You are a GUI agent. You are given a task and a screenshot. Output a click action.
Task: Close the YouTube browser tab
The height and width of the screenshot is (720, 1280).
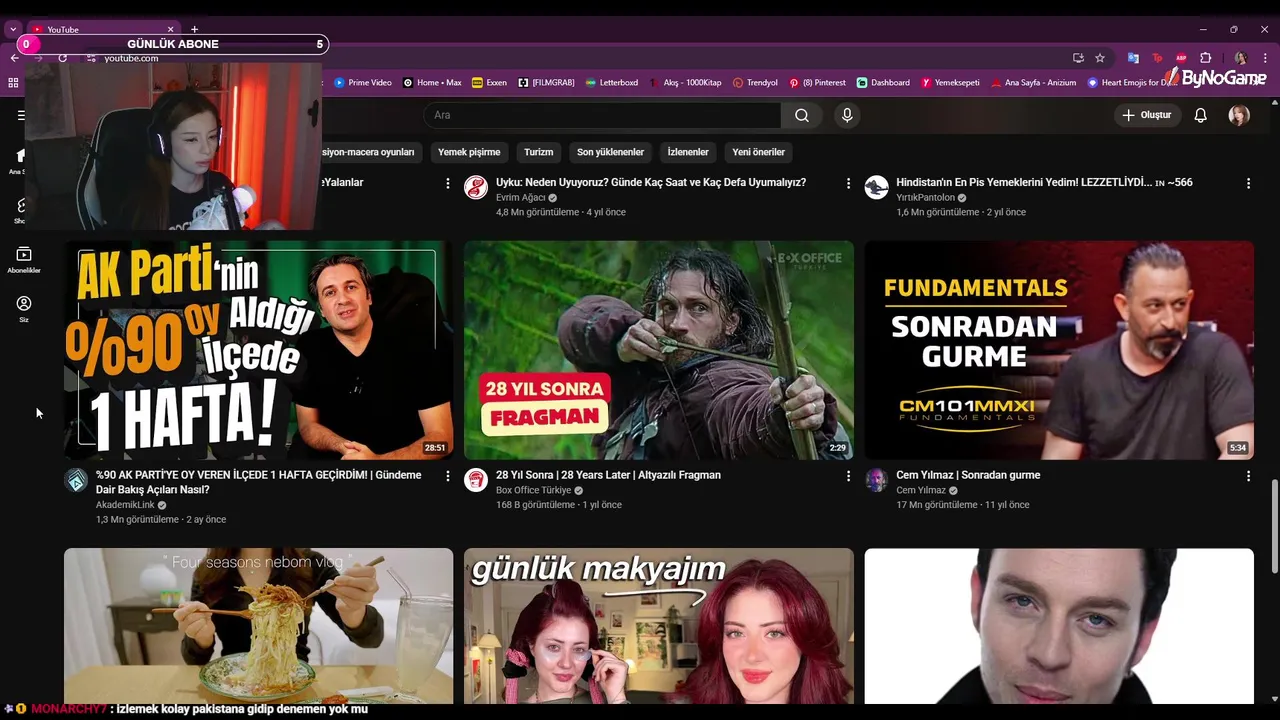pos(170,29)
